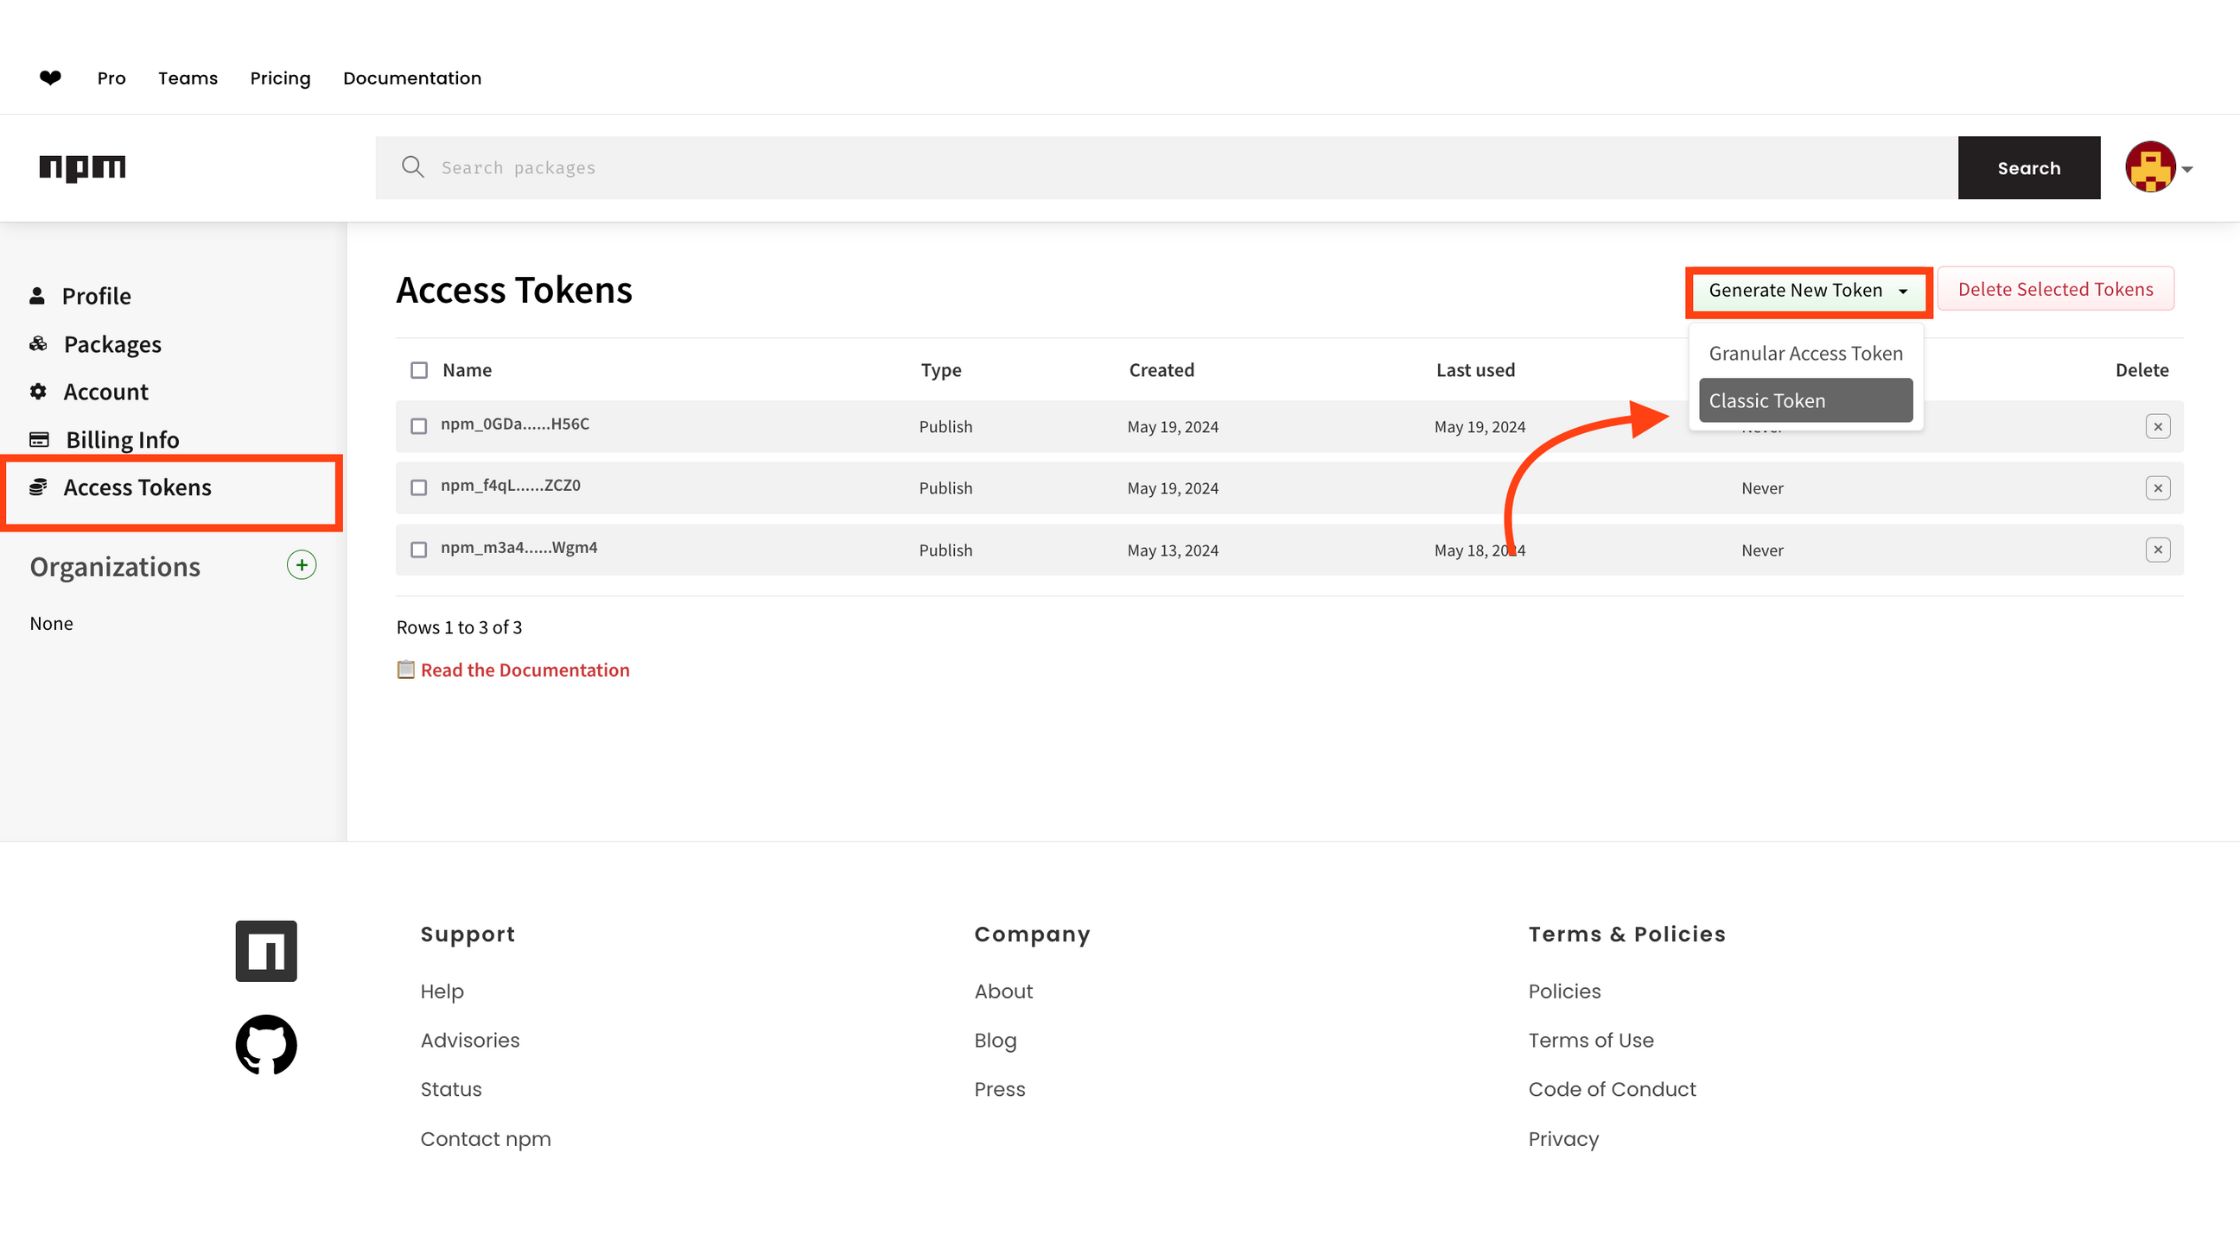Image resolution: width=2240 pixels, height=1260 pixels.
Task: Click the Name column header
Action: (467, 370)
